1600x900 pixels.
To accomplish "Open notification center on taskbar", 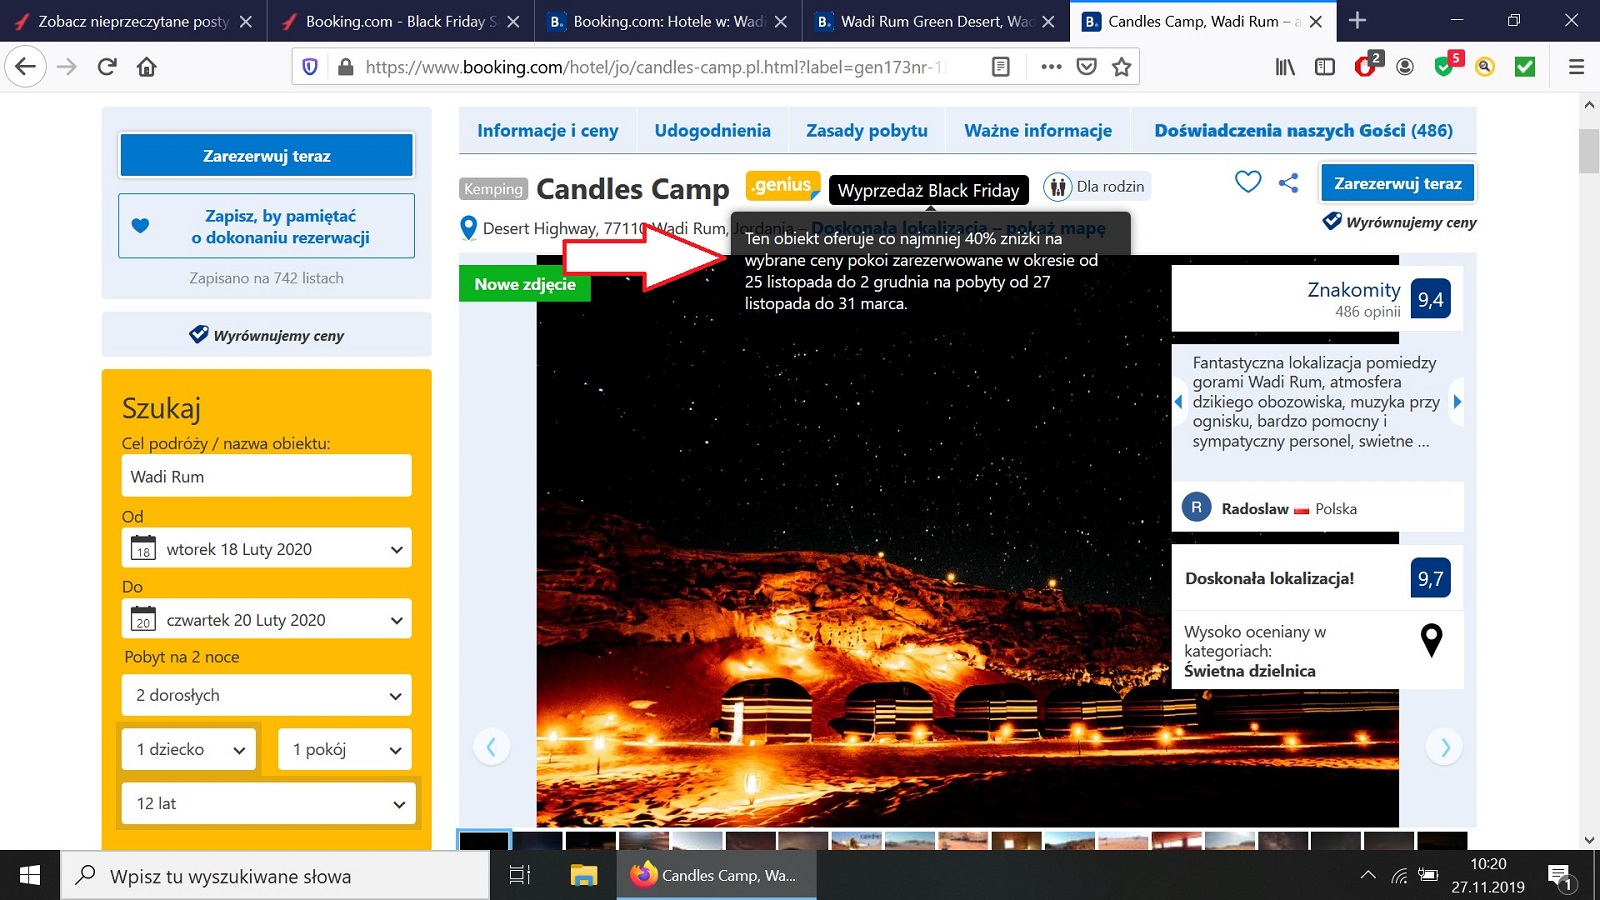I will pyautogui.click(x=1560, y=876).
